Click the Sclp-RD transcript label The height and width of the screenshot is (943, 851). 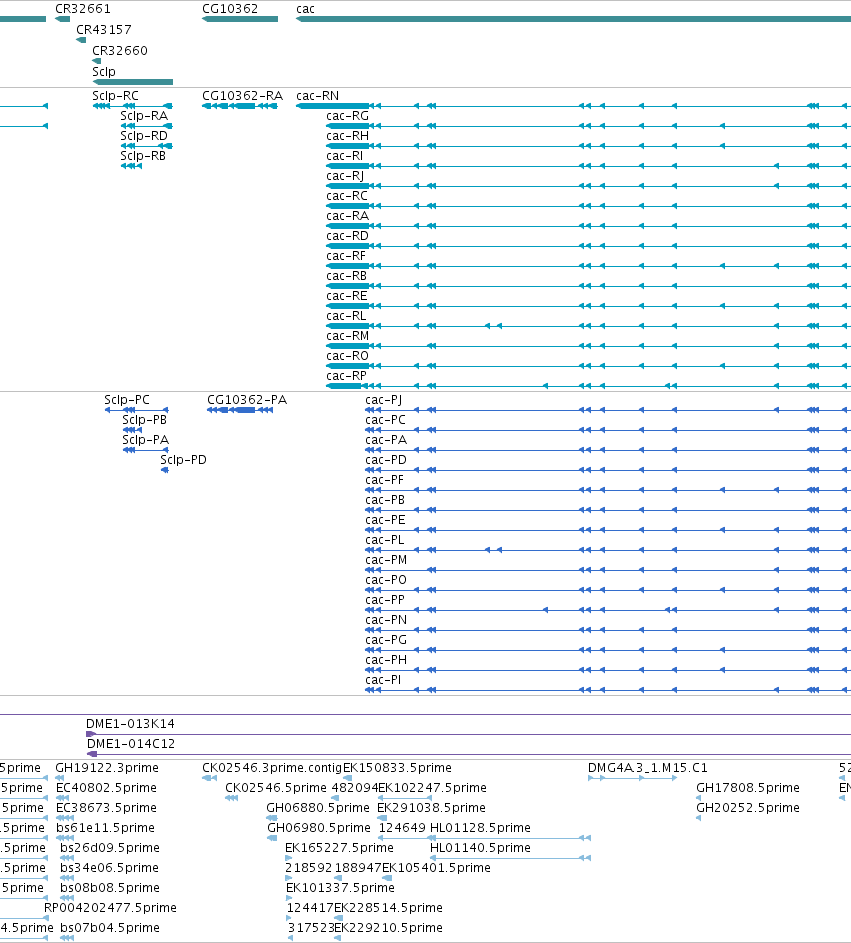(144, 135)
